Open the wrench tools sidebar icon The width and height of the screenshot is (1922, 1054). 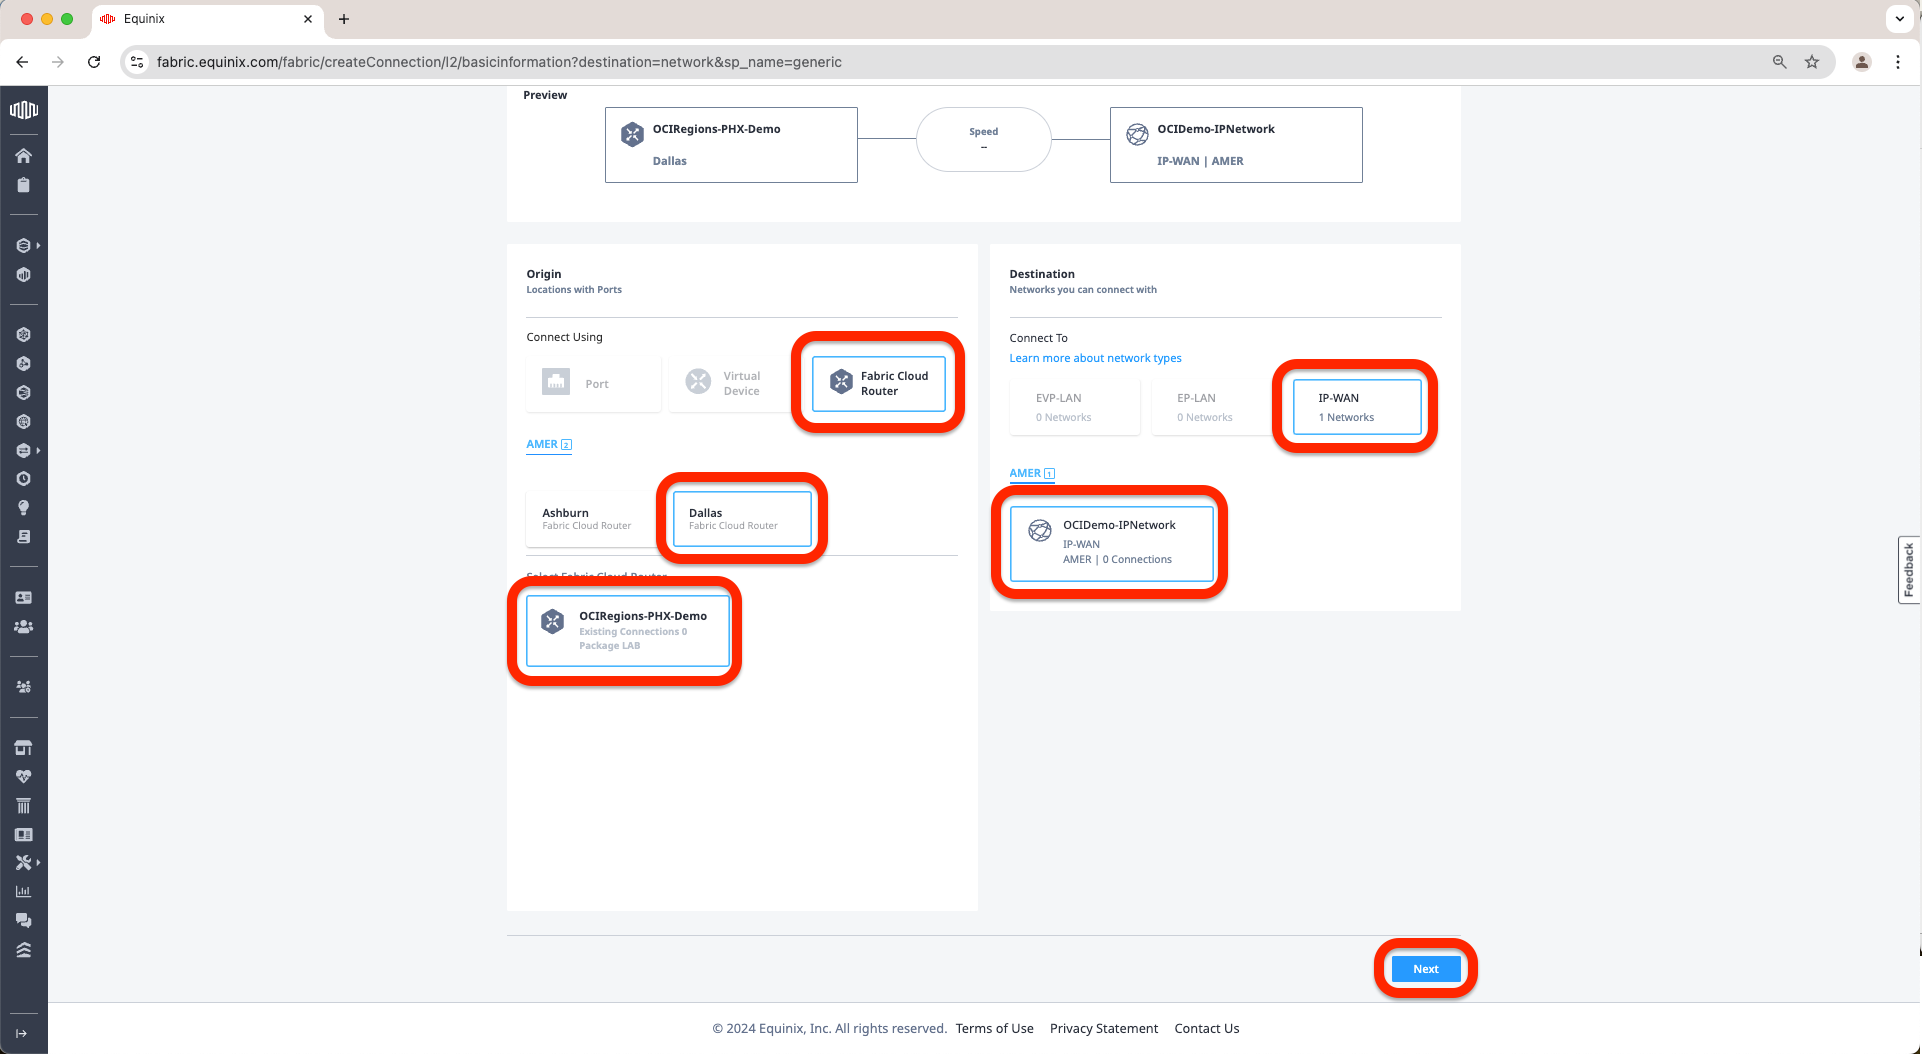(x=23, y=862)
